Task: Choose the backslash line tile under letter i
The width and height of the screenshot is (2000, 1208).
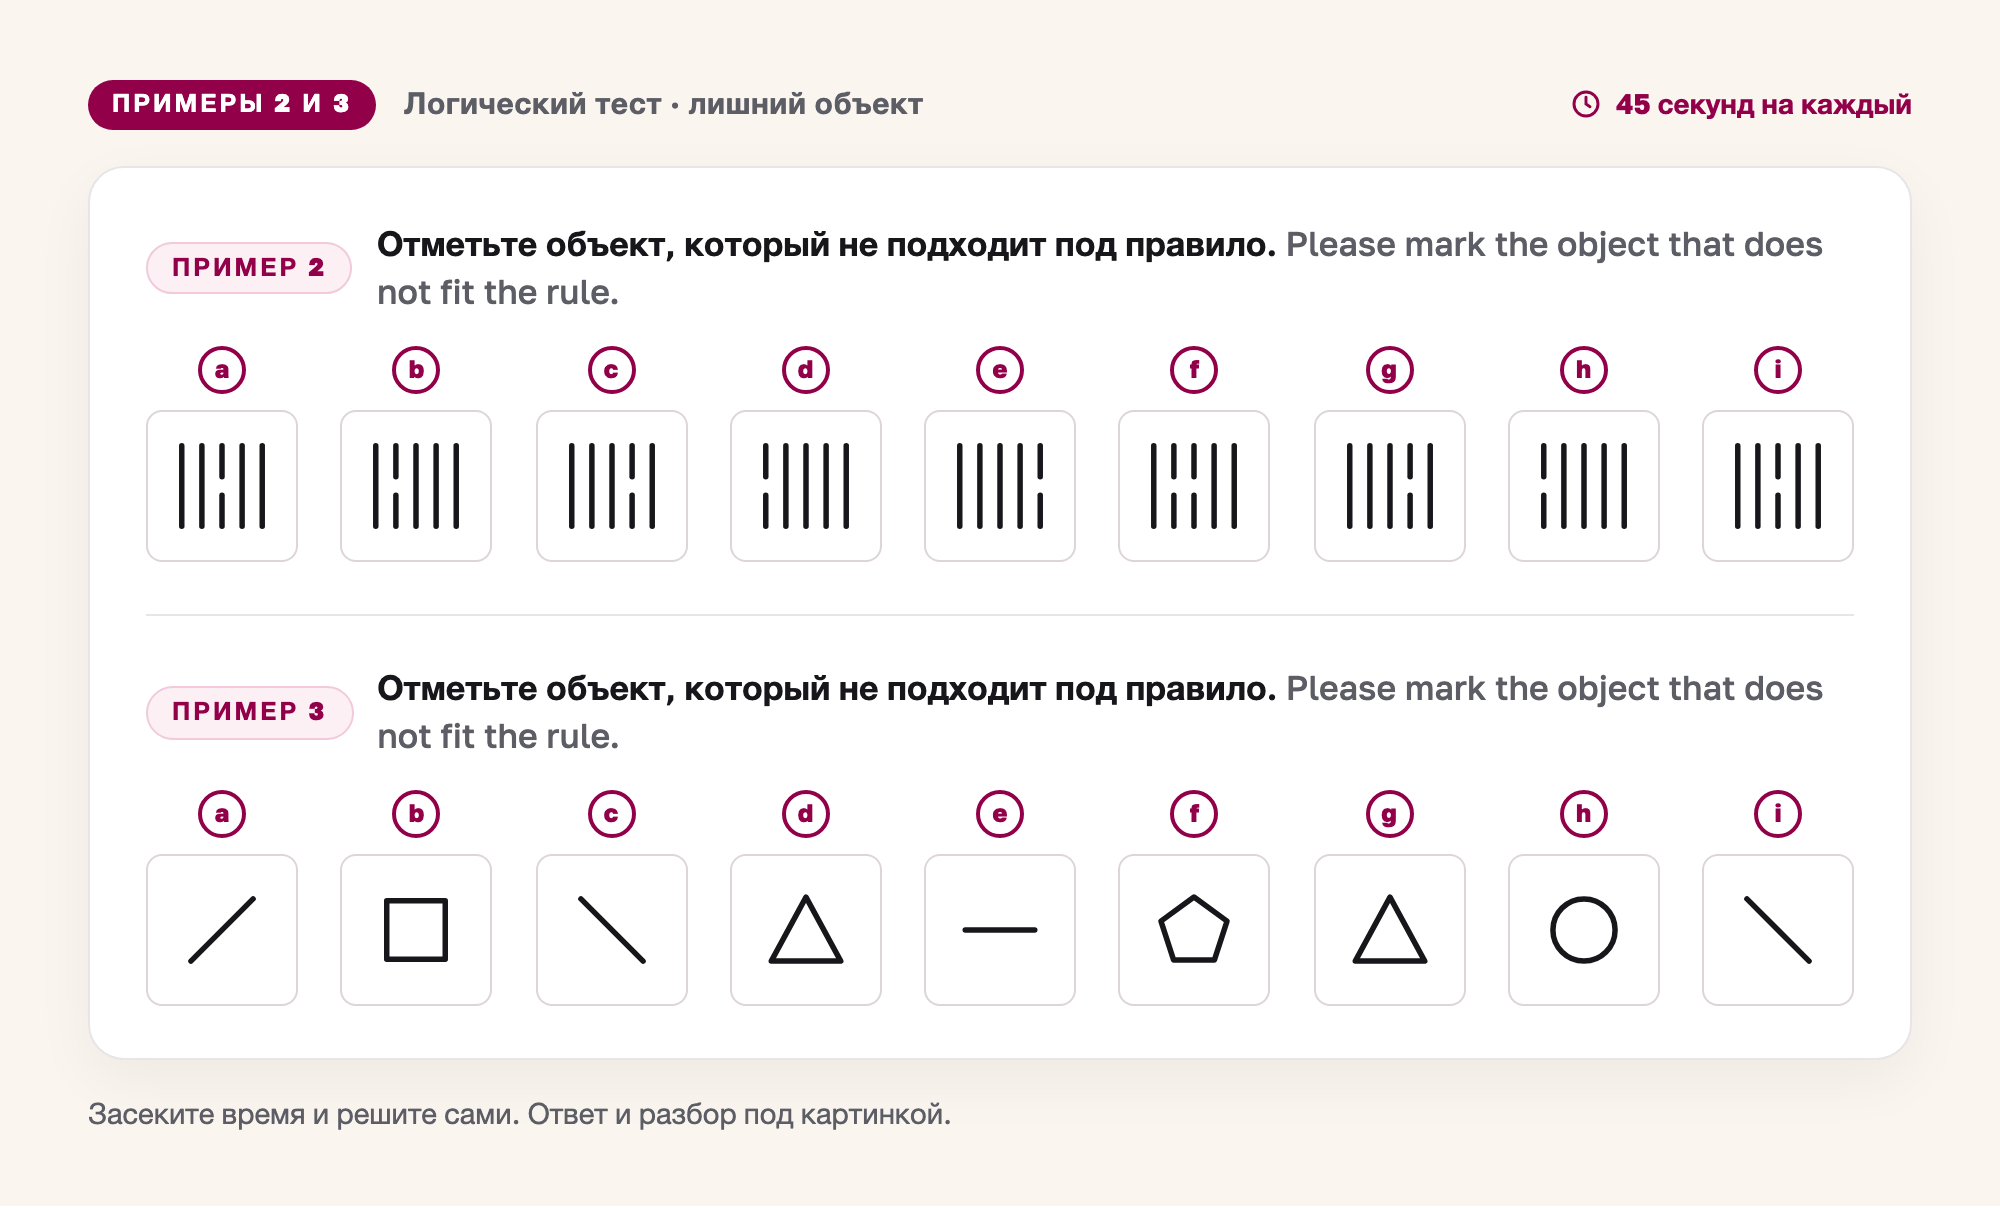Action: point(1778,930)
